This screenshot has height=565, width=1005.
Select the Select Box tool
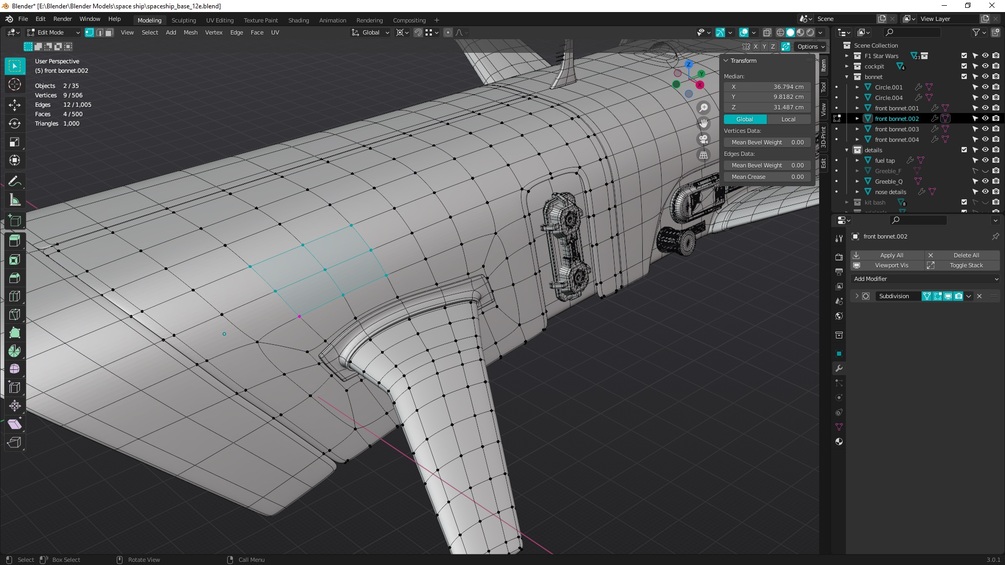point(15,65)
